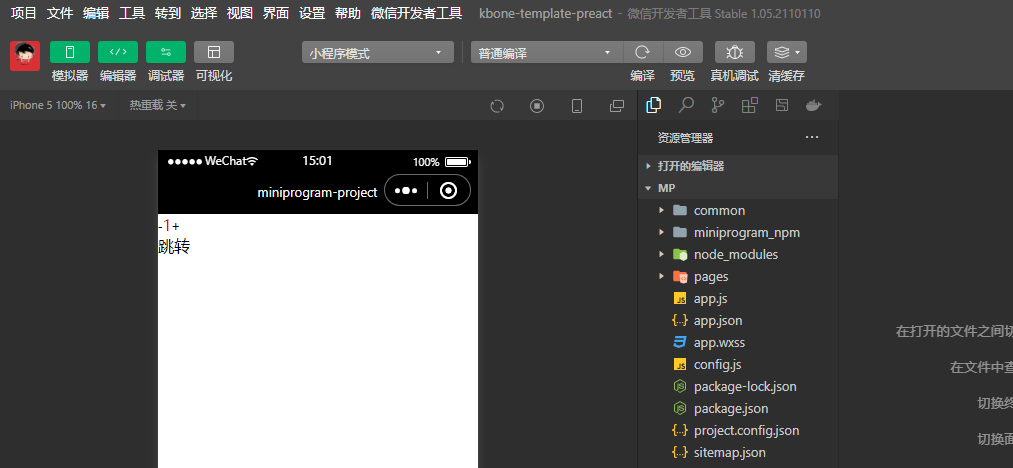Open the package.json file
Viewport: 1013px width, 468px height.
click(x=738, y=409)
